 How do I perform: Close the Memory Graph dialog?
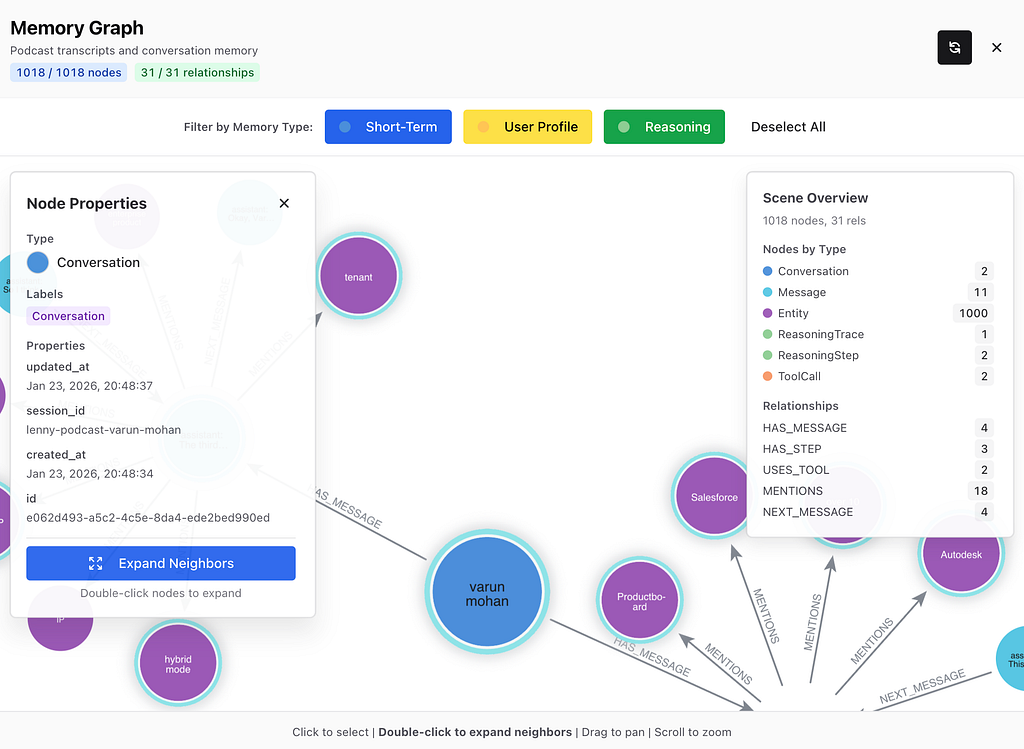(x=996, y=48)
